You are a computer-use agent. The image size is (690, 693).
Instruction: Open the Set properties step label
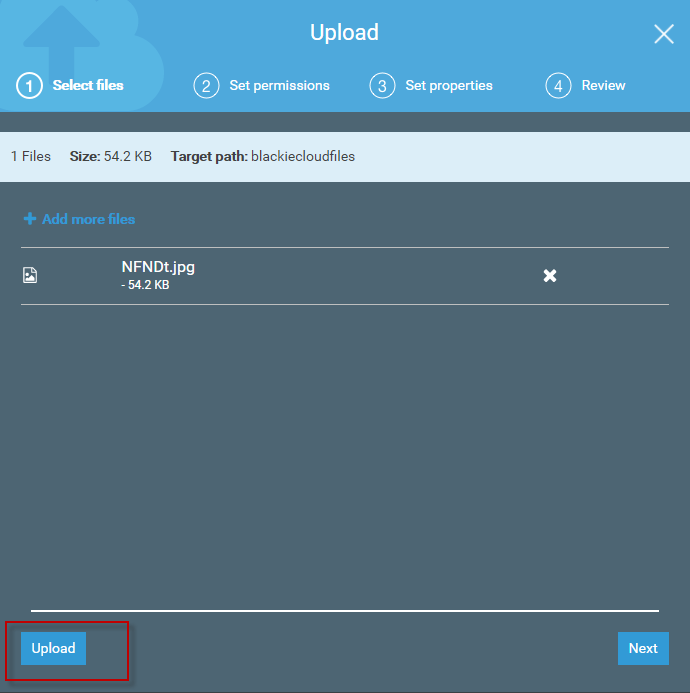pyautogui.click(x=449, y=86)
